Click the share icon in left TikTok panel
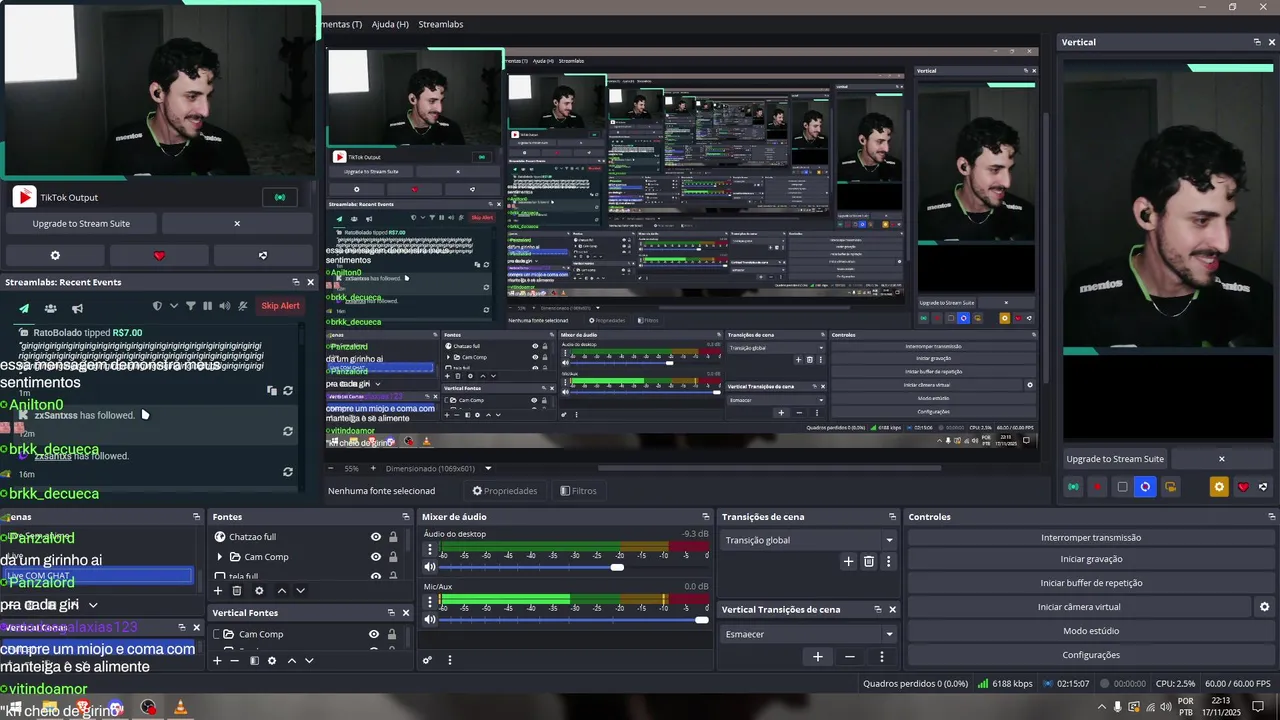The height and width of the screenshot is (720, 1280). tap(263, 255)
